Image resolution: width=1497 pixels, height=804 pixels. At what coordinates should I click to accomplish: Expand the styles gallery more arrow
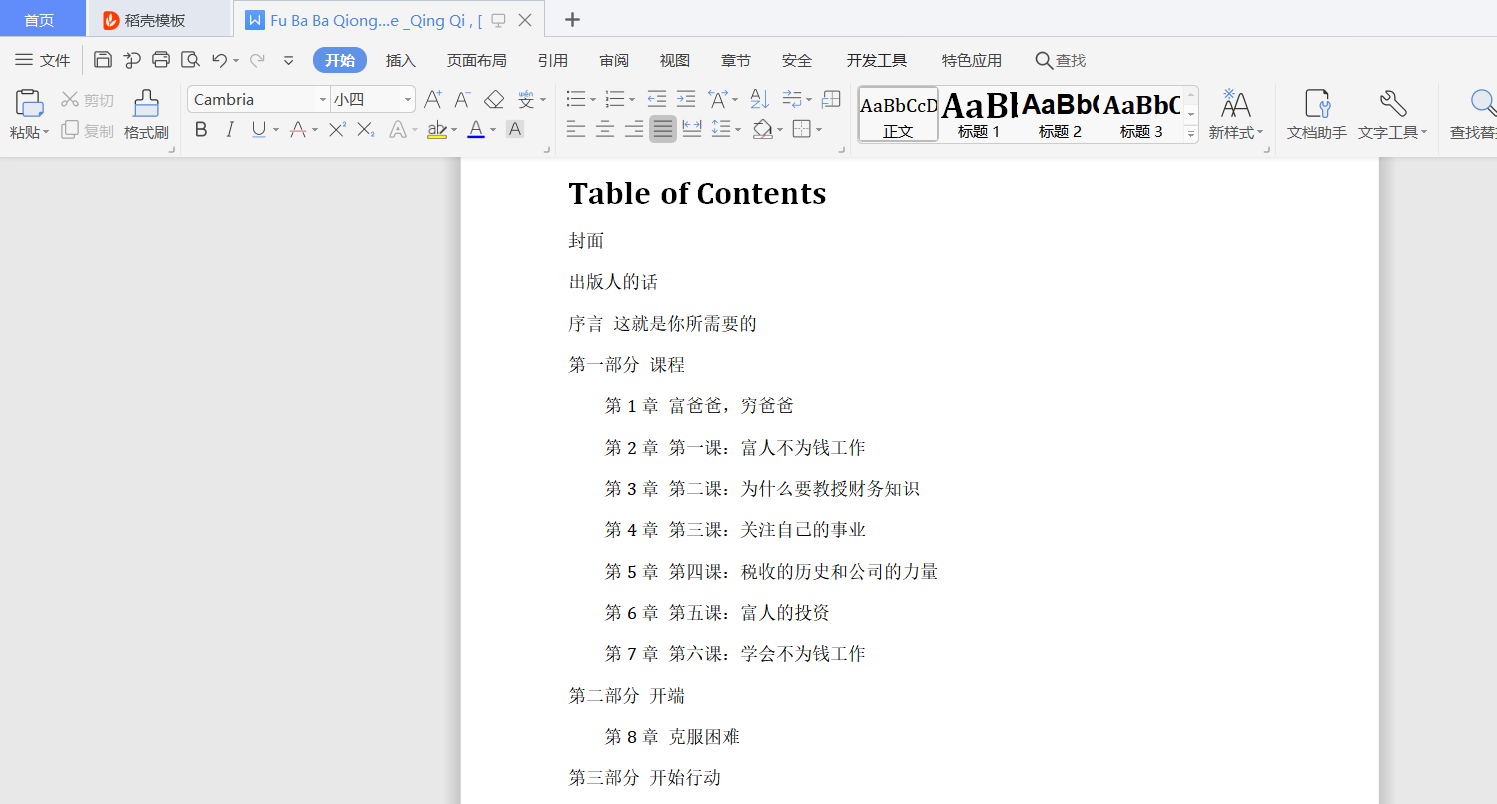point(1191,133)
